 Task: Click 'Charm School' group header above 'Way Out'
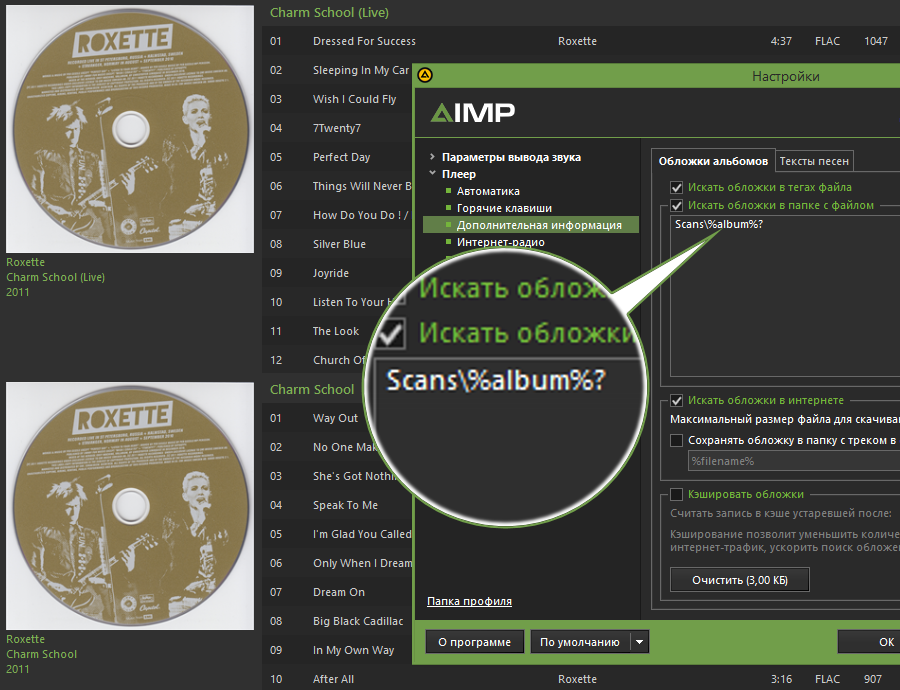coord(312,389)
